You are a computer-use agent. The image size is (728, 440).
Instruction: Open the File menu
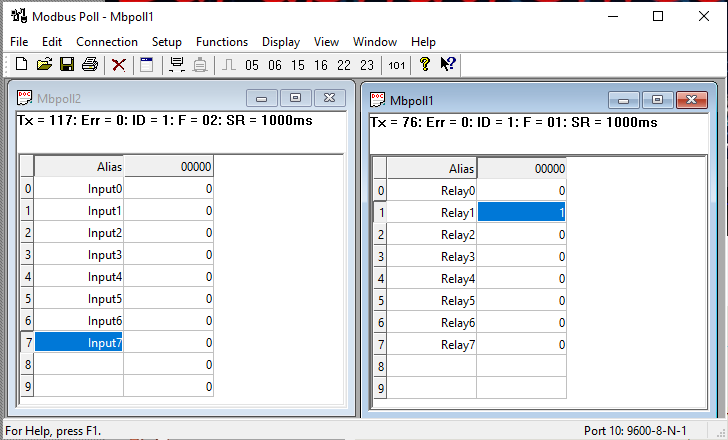[x=19, y=42]
